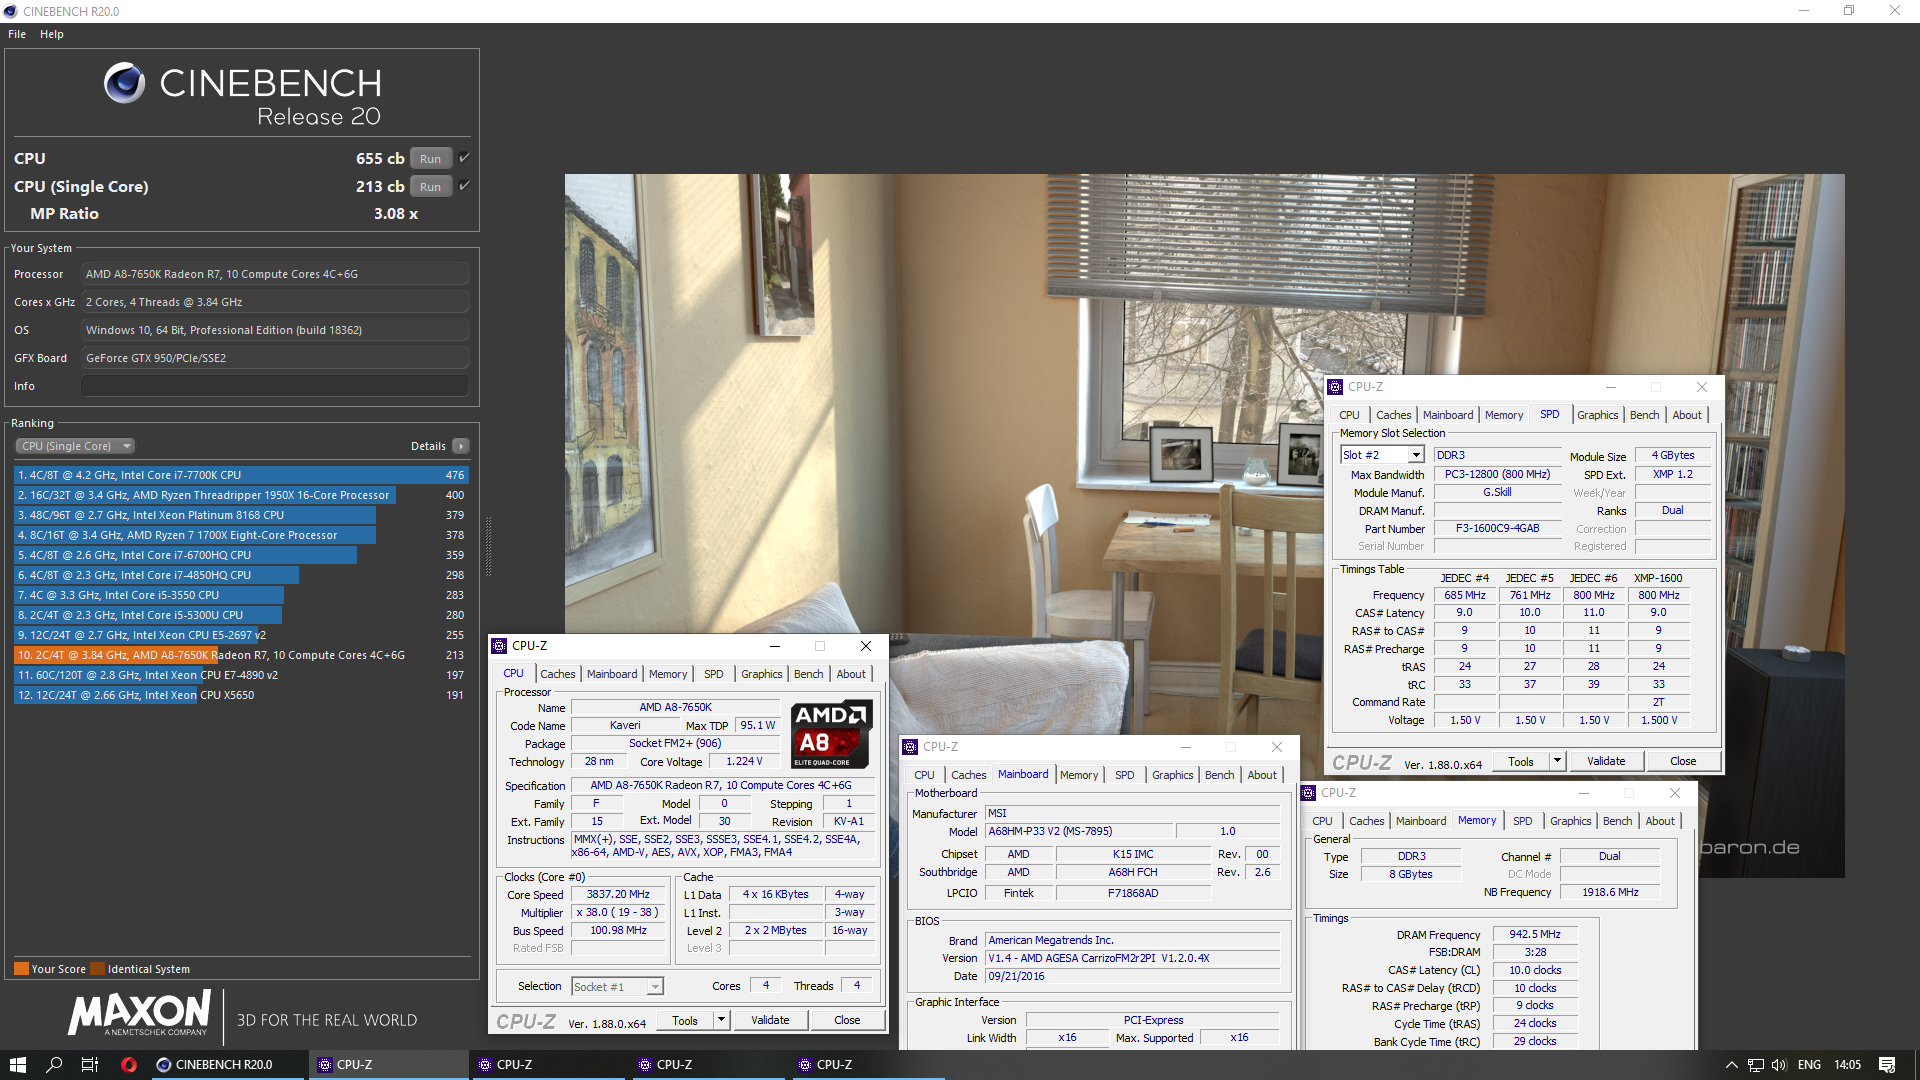Click the orange Your Score legend swatch

(x=21, y=969)
